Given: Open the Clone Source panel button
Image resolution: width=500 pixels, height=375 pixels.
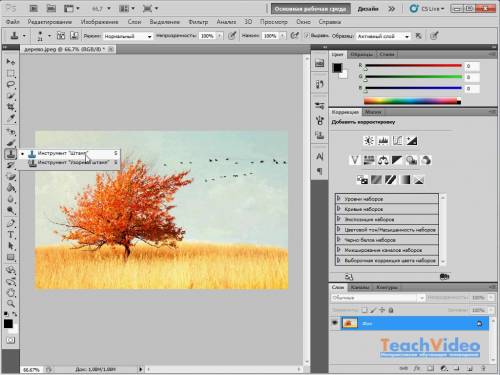Looking at the screenshot, I should click(319, 135).
